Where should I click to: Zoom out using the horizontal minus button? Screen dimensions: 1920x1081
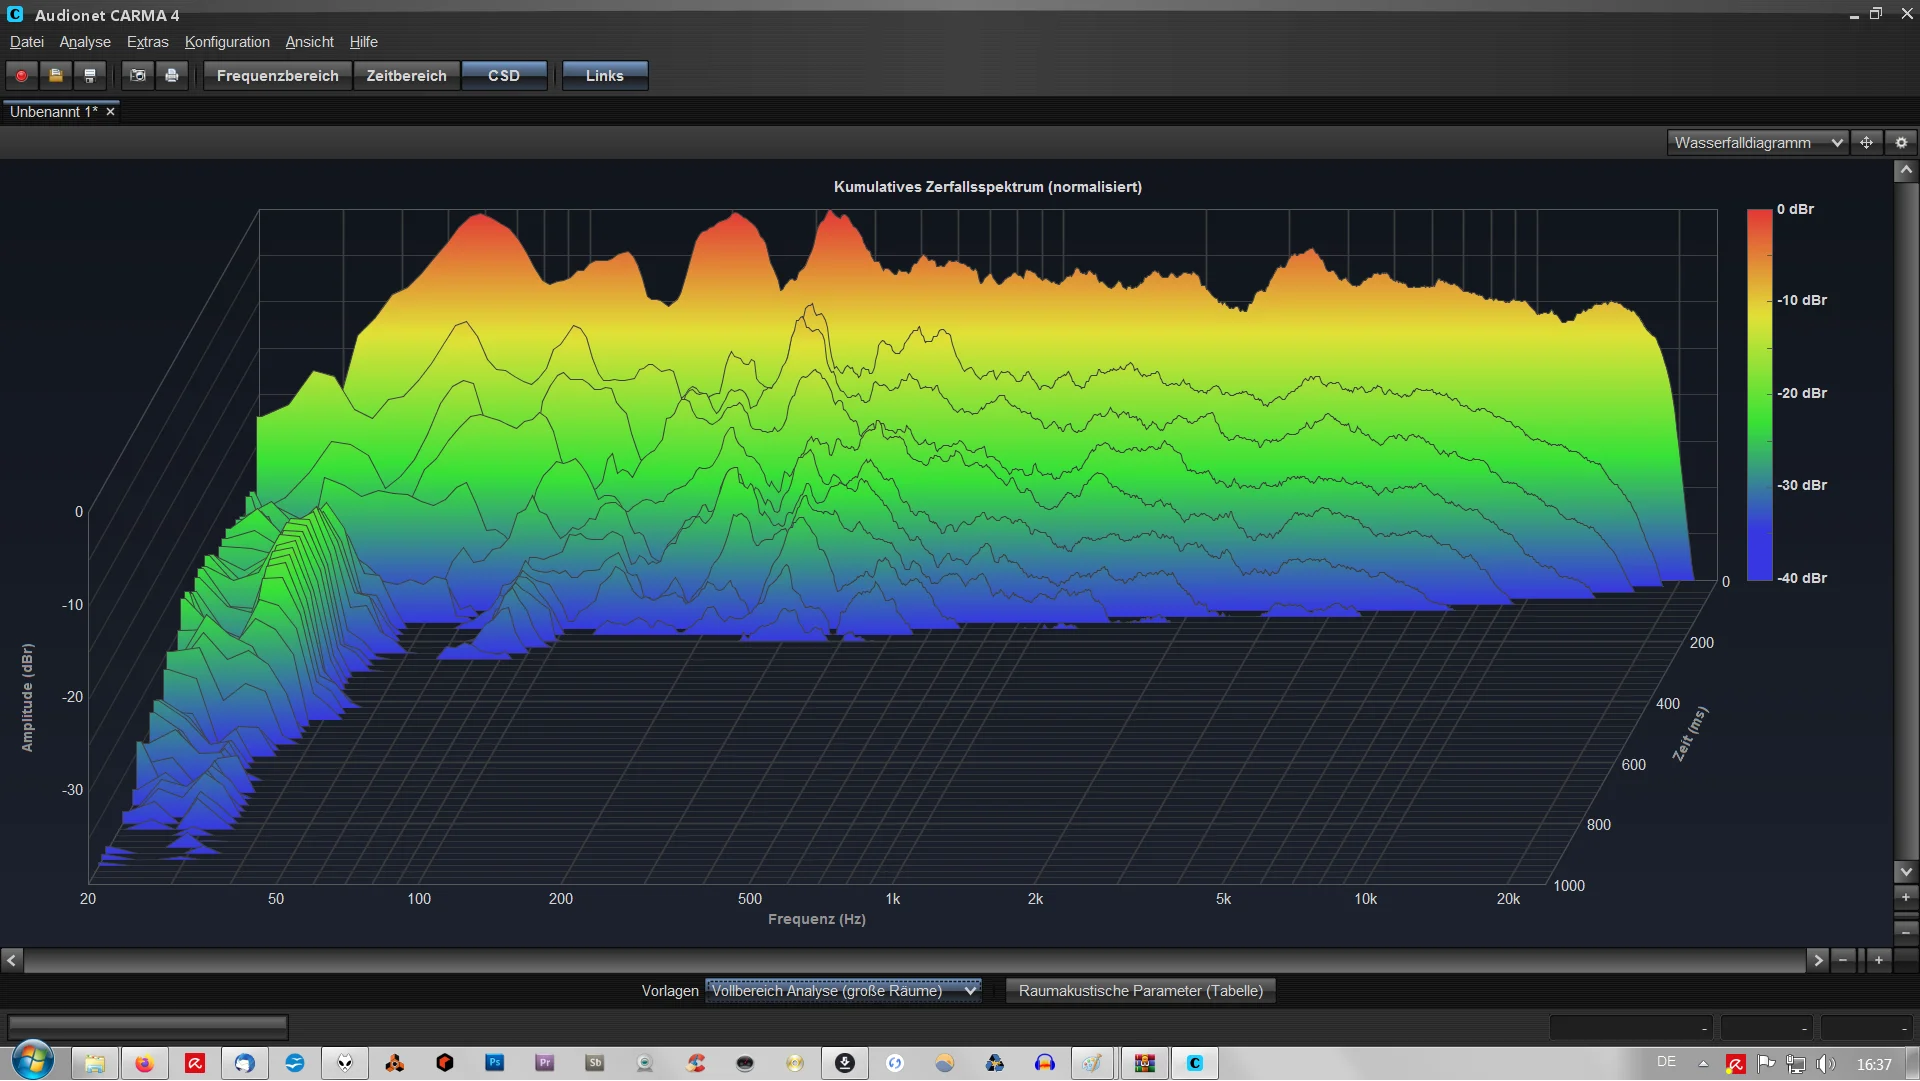(x=1843, y=961)
